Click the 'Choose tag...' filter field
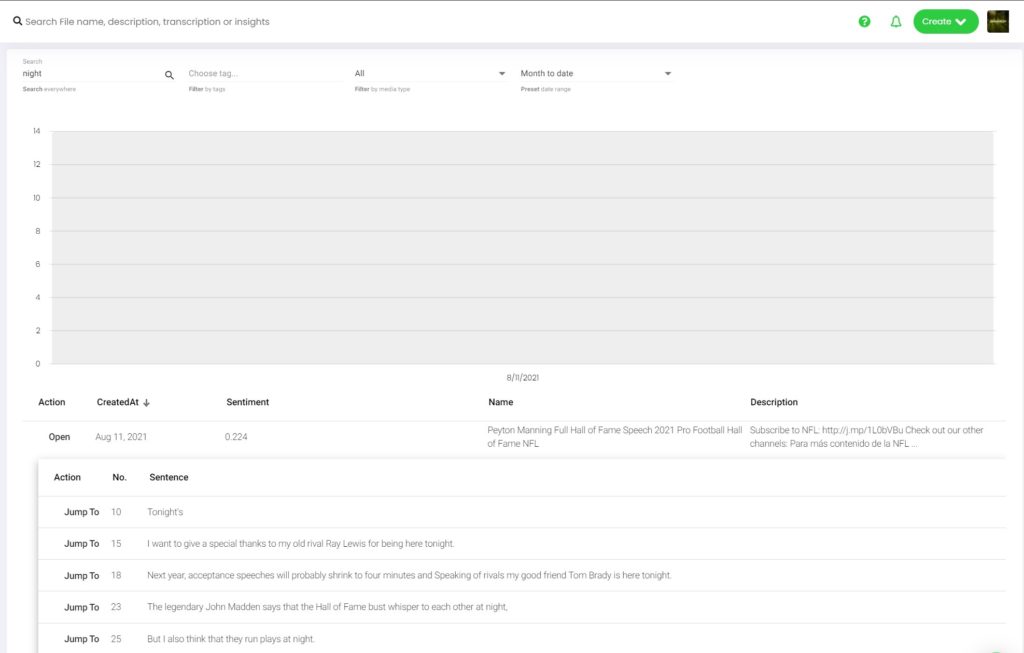Screen dimensions: 1024x653 [x=264, y=73]
